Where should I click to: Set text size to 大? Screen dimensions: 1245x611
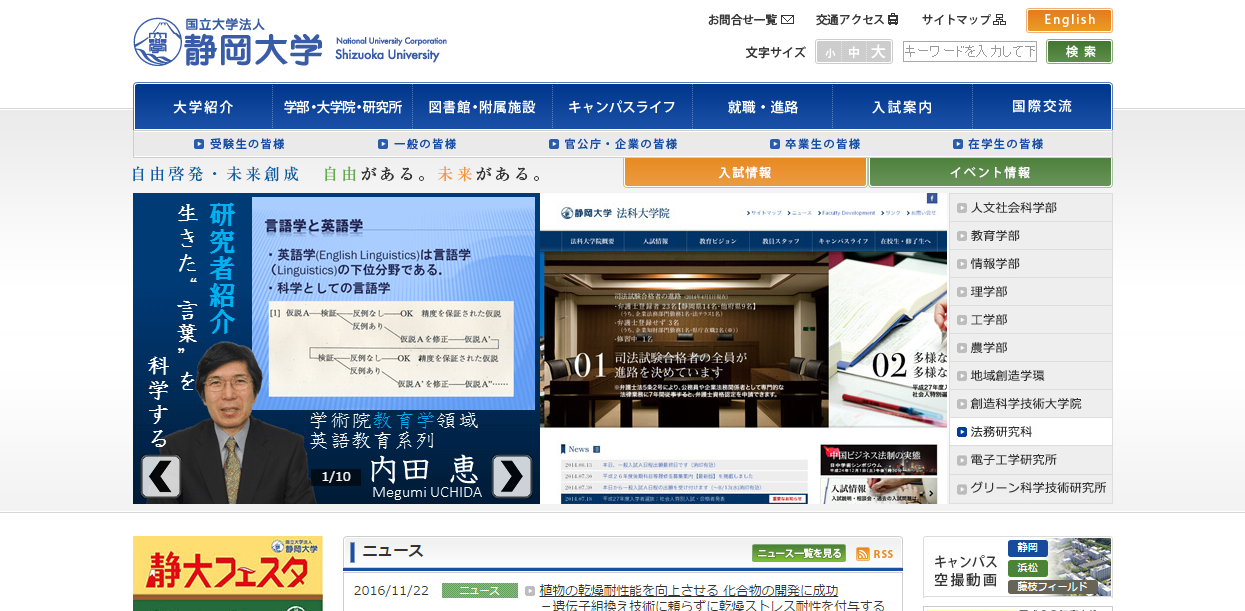878,52
